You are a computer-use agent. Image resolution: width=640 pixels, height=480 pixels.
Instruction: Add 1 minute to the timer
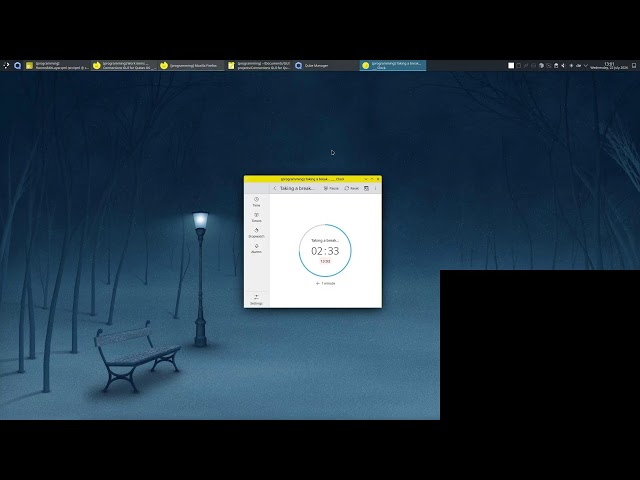325,283
